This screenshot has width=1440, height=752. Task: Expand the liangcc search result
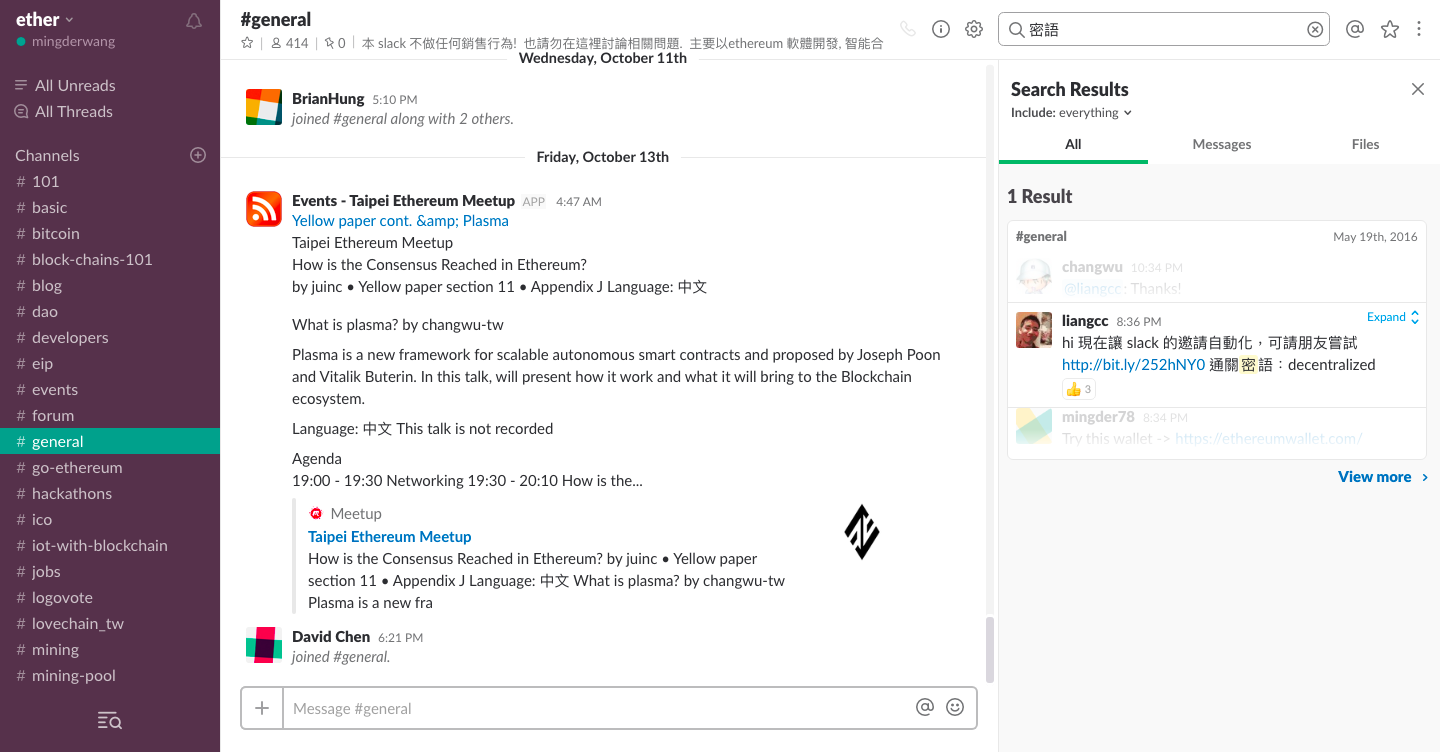[x=1393, y=317]
